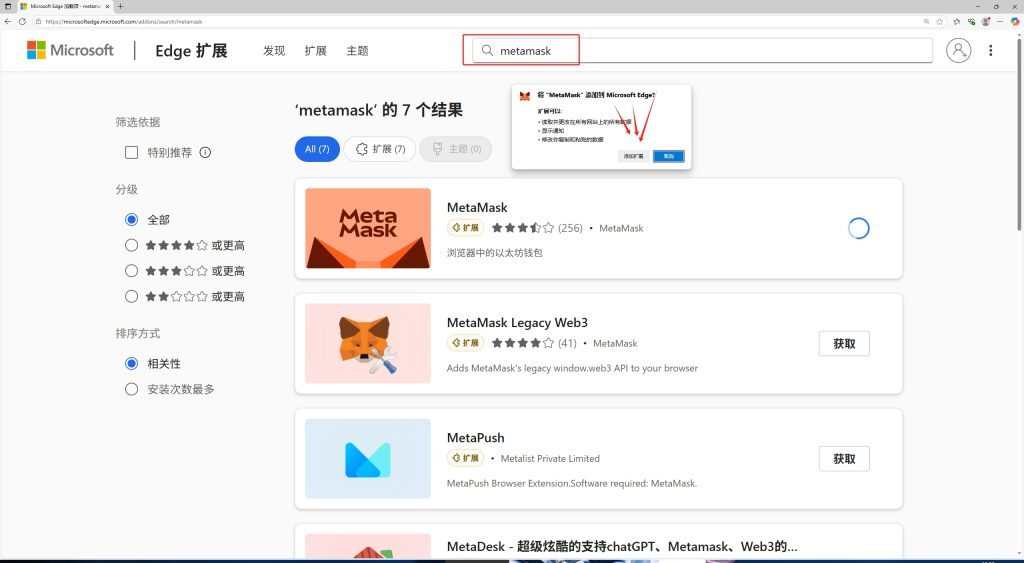Click the info icon beside 特别推荐

click(x=205, y=152)
